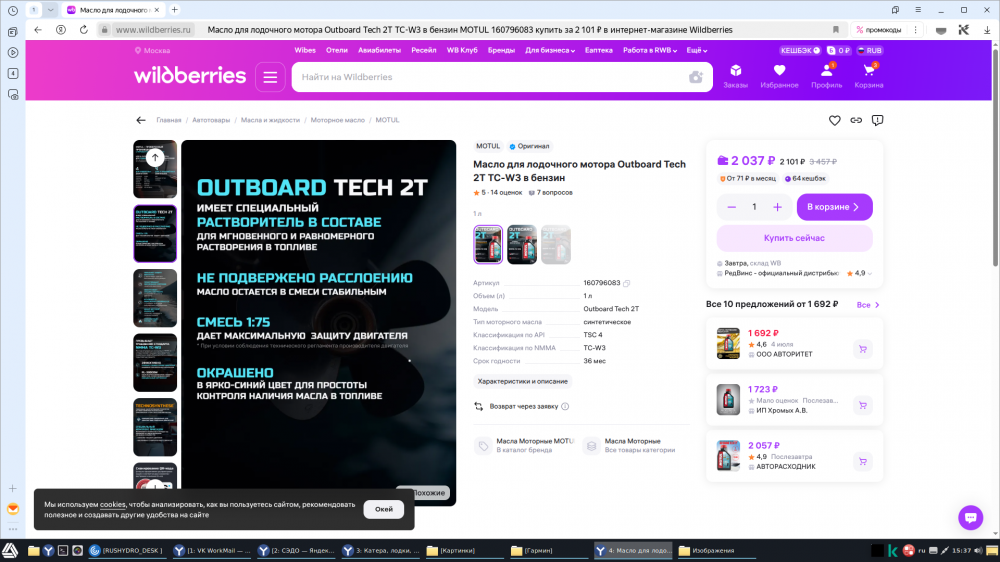Add 1 692 ₽ offer to cart
1000x562 pixels.
(863, 349)
